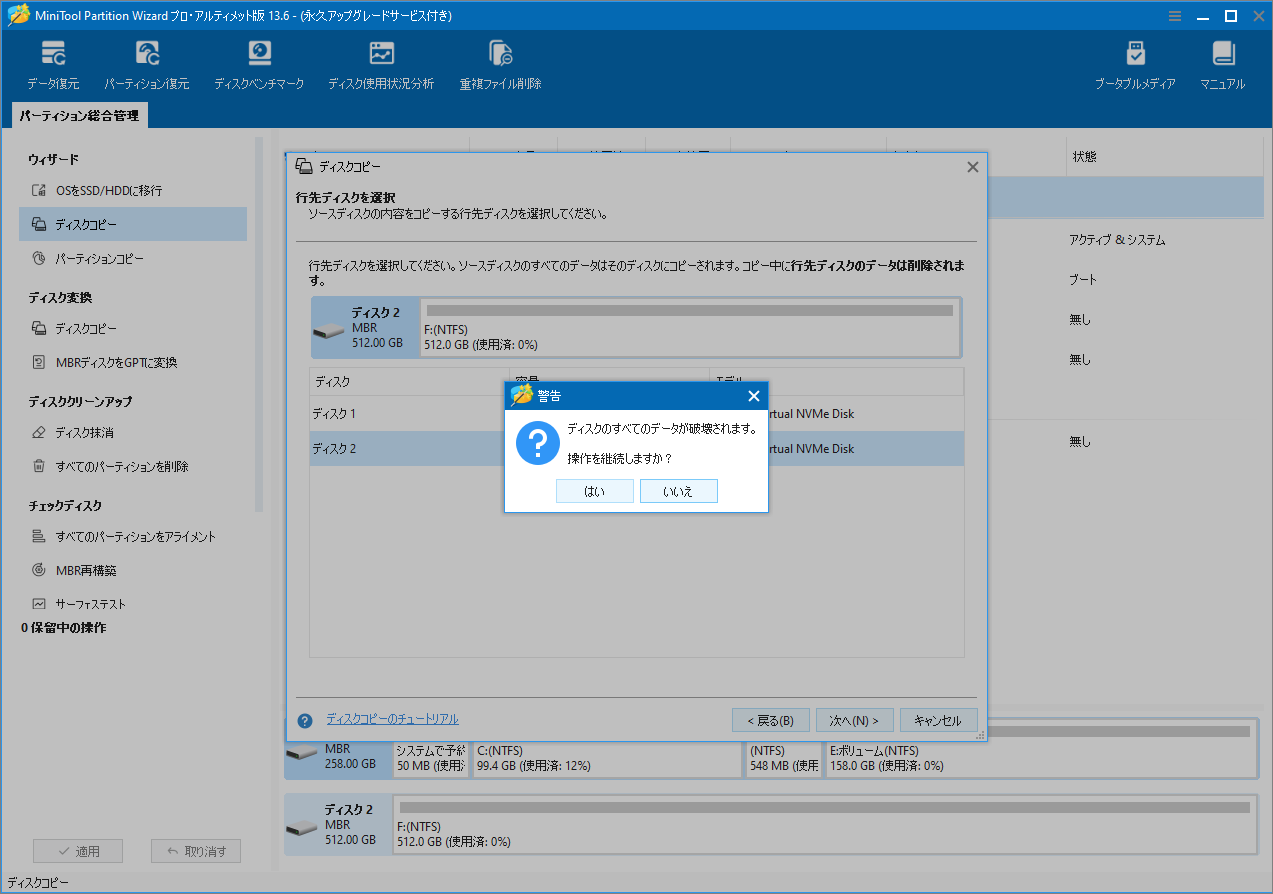1273x894 pixels.
Task: Open パーティション復元 (Partition Recovery) tool
Action: 147,62
